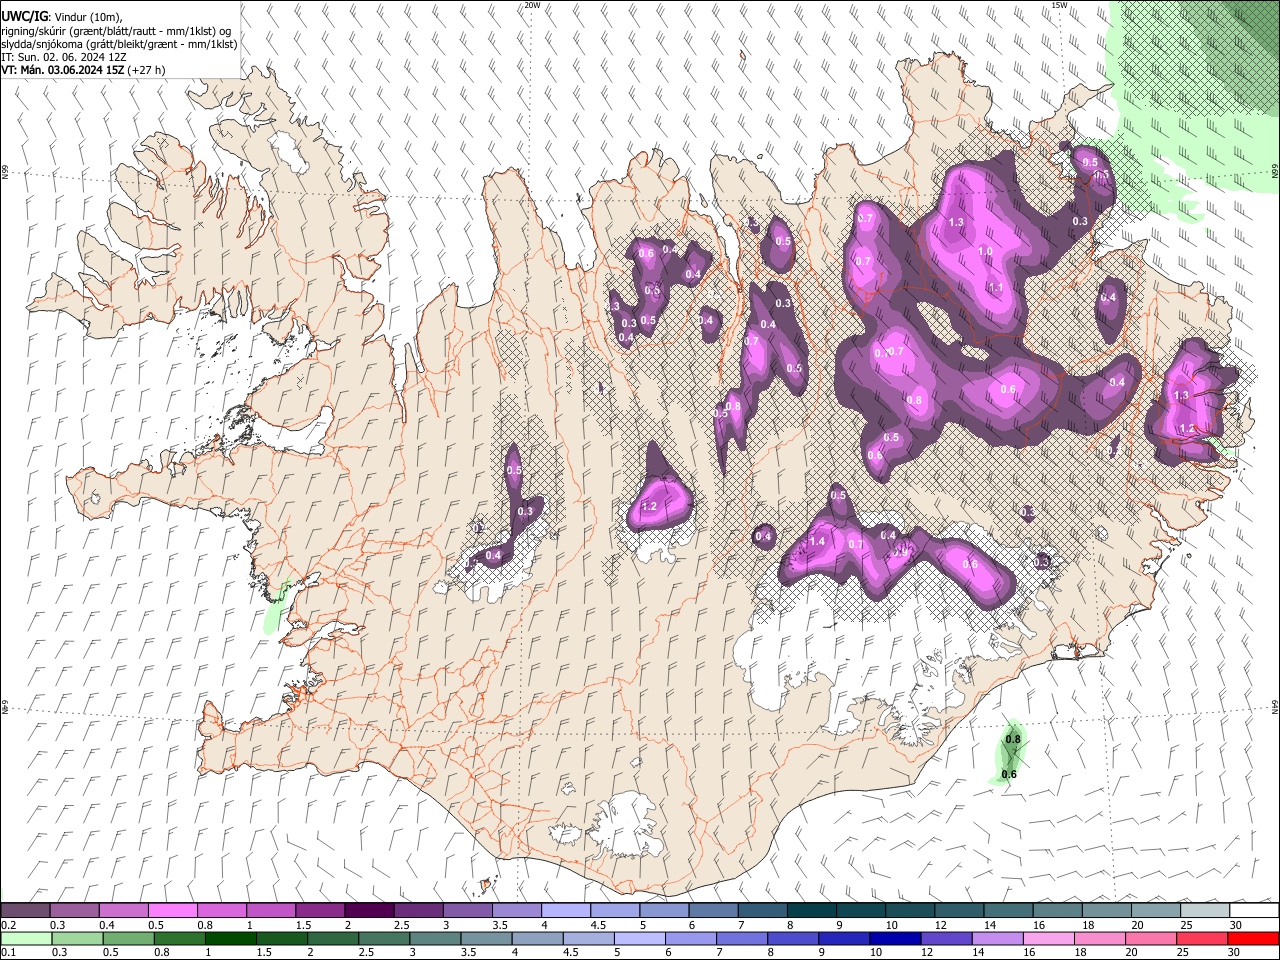Pick the snow scale swatch starting at 4

565,911
